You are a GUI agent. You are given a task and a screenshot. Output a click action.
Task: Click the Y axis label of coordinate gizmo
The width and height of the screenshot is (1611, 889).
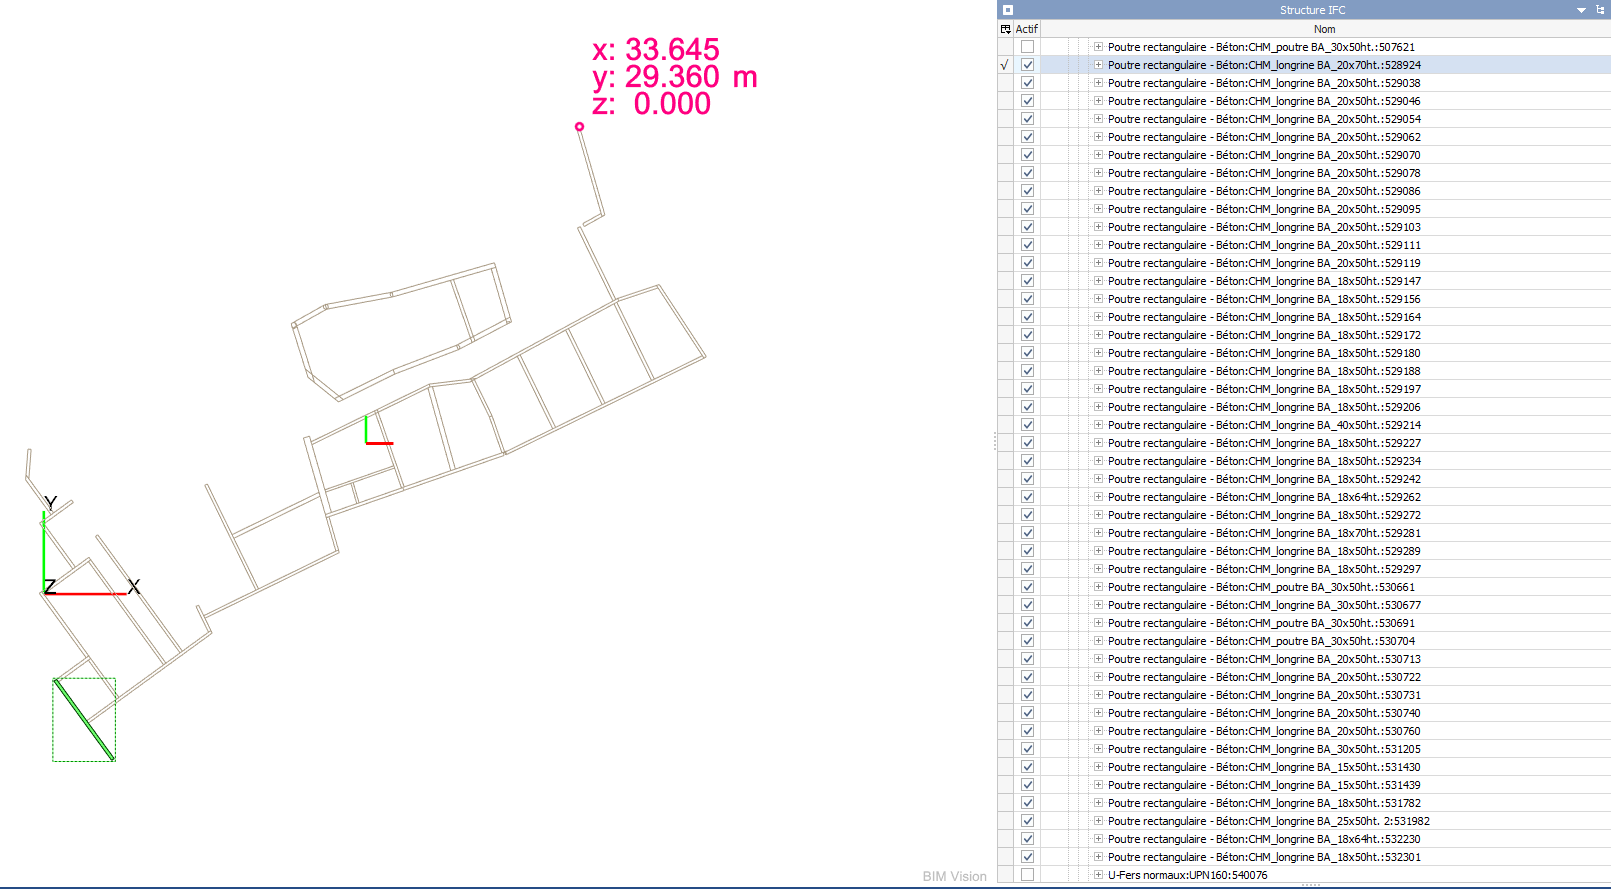coord(50,503)
